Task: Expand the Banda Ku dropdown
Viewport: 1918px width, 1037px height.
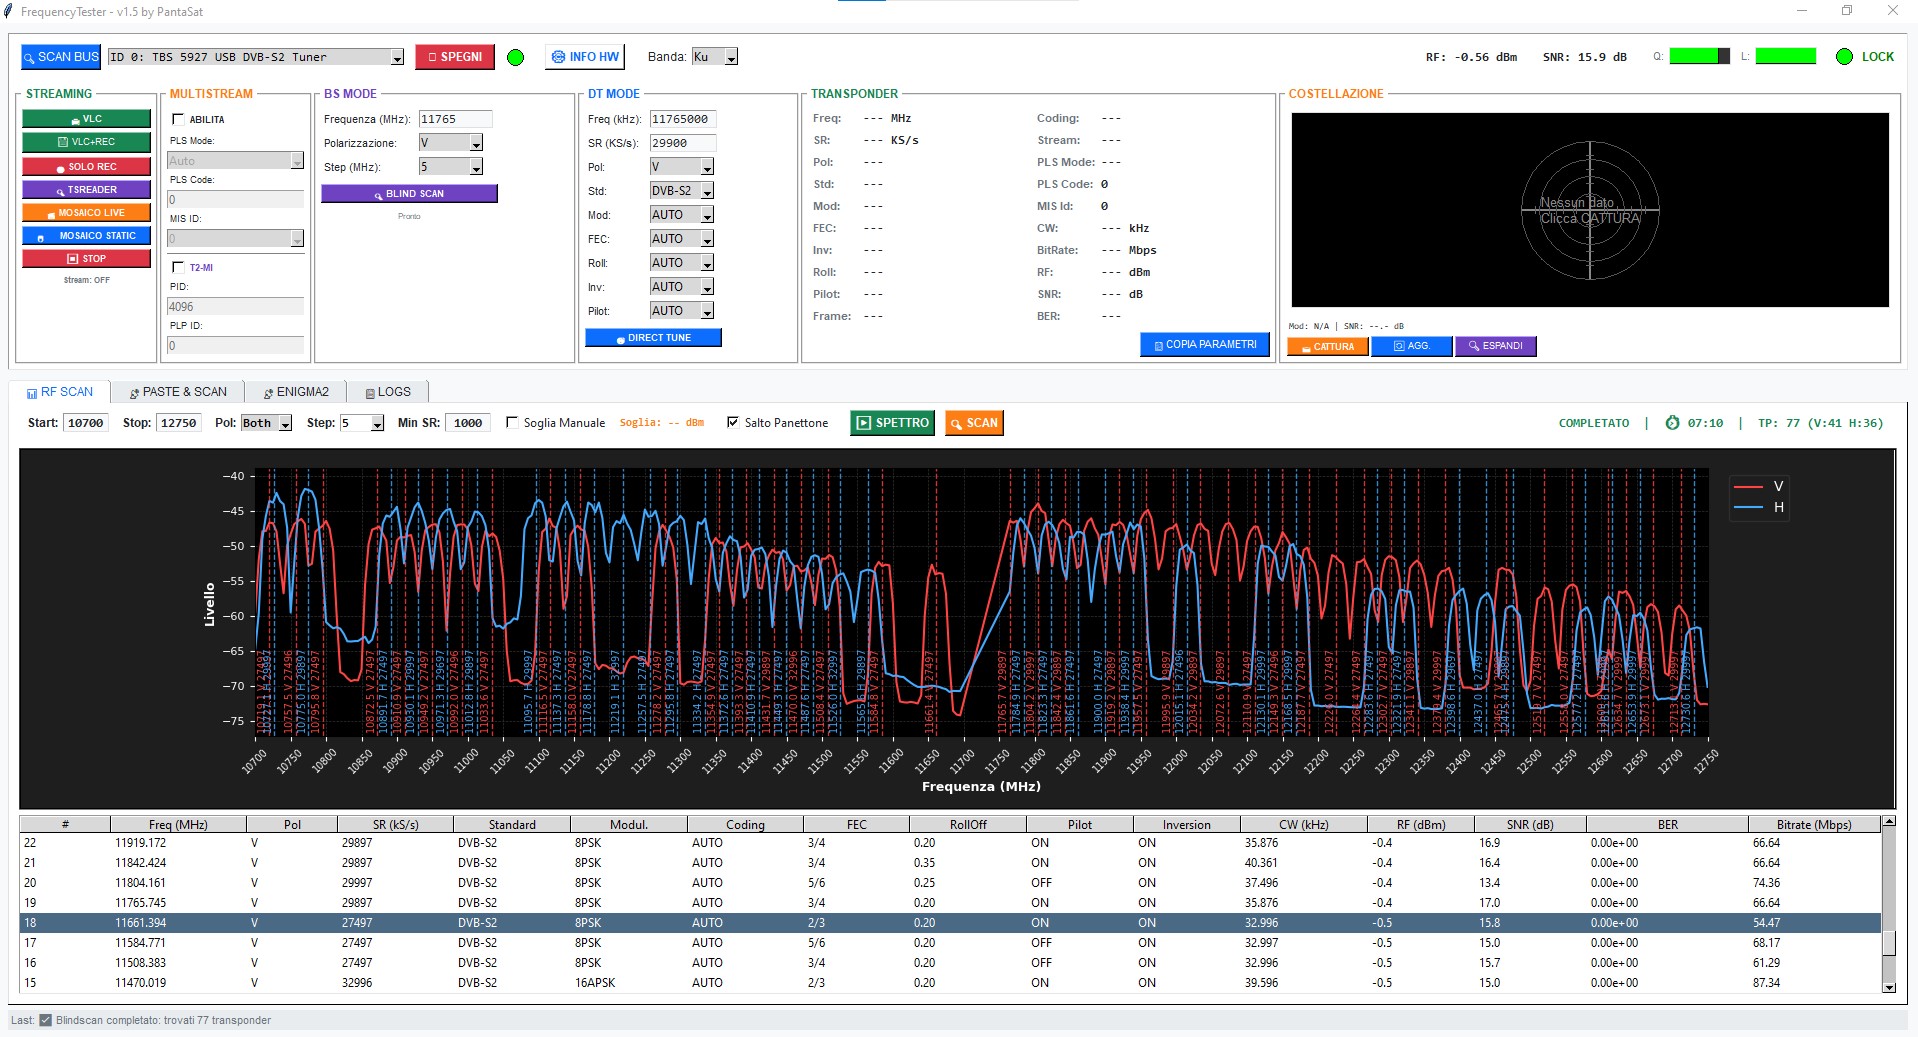Action: (731, 58)
